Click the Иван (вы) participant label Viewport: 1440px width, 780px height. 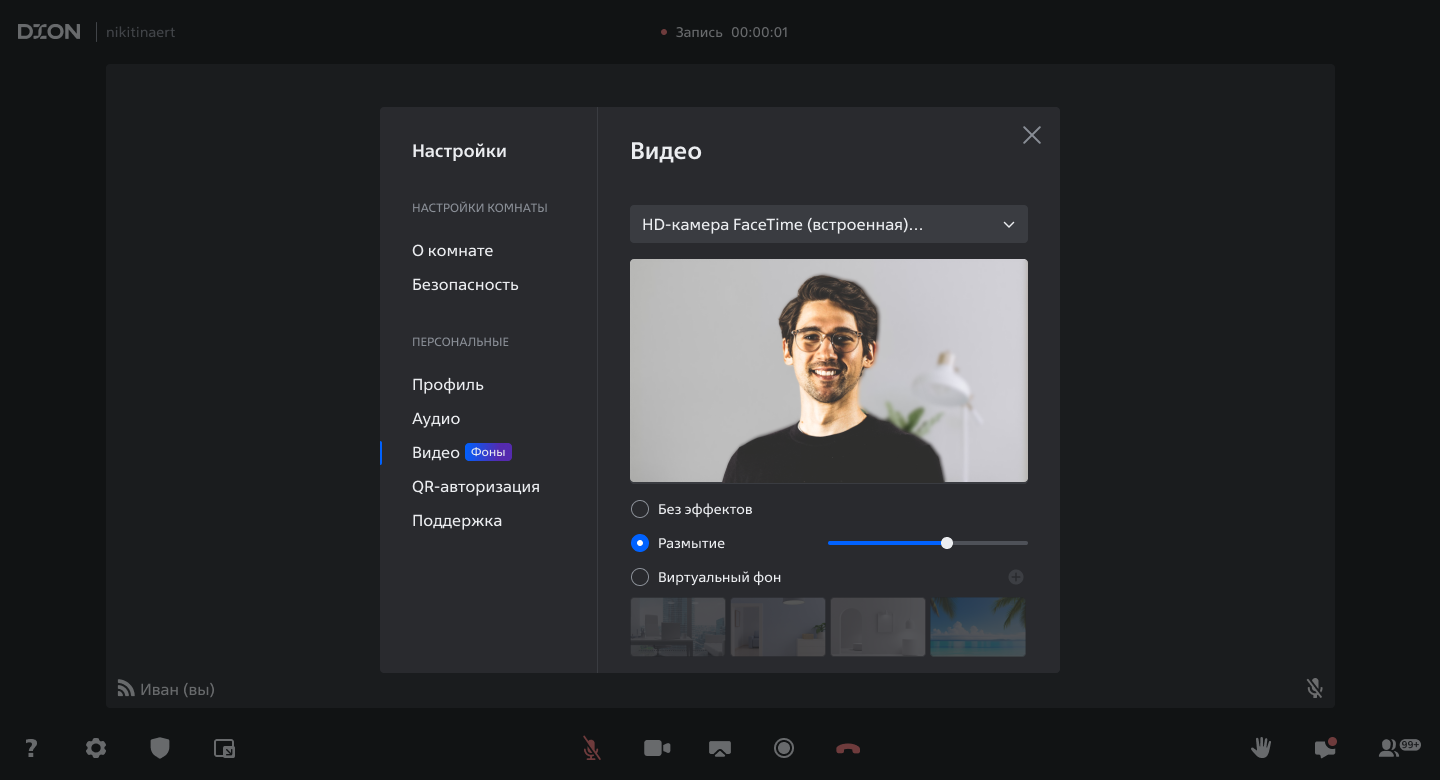[x=177, y=689]
